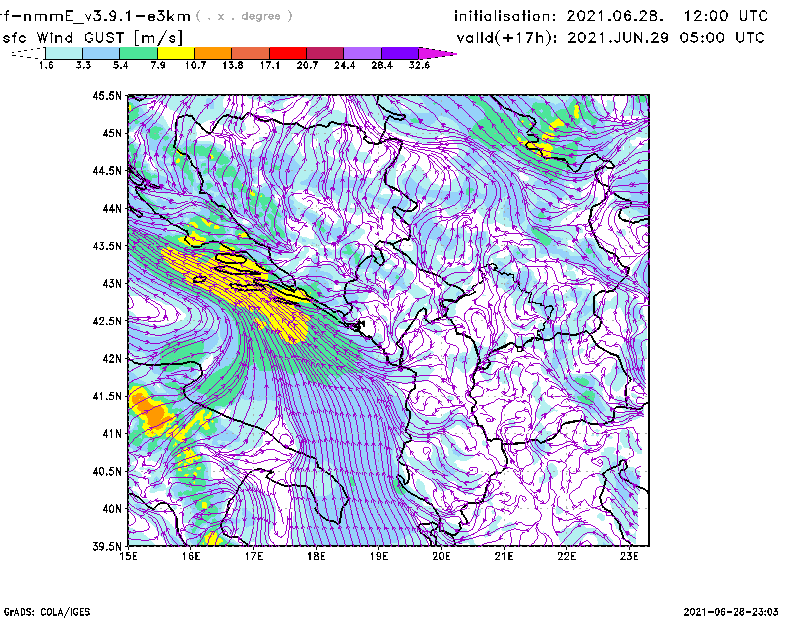
Task: Click the red 17.1–20.7 legend swatch
Action: (288, 53)
